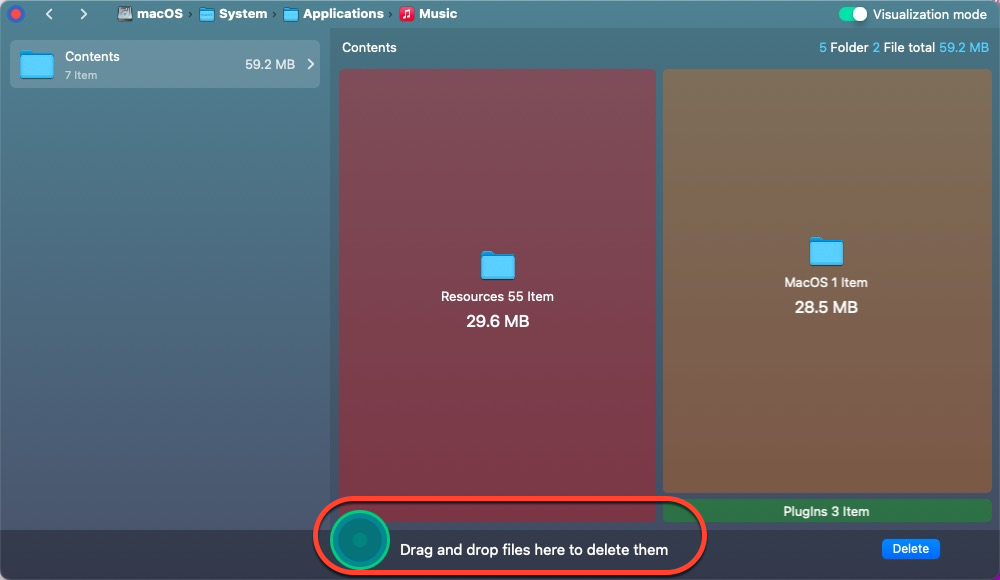Click the Applications folder icon in breadcrumb
This screenshot has height=580, width=1000.
click(291, 14)
